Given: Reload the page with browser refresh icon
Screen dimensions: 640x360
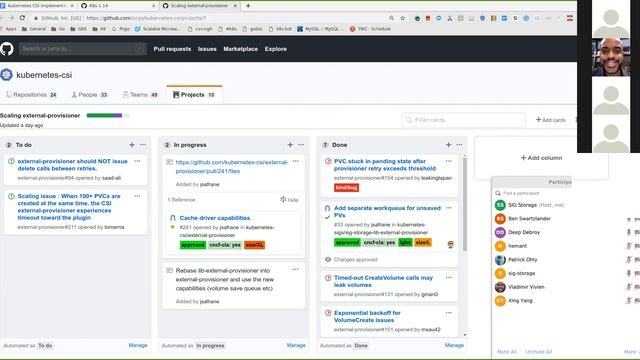Looking at the screenshot, I should click(x=22, y=18).
